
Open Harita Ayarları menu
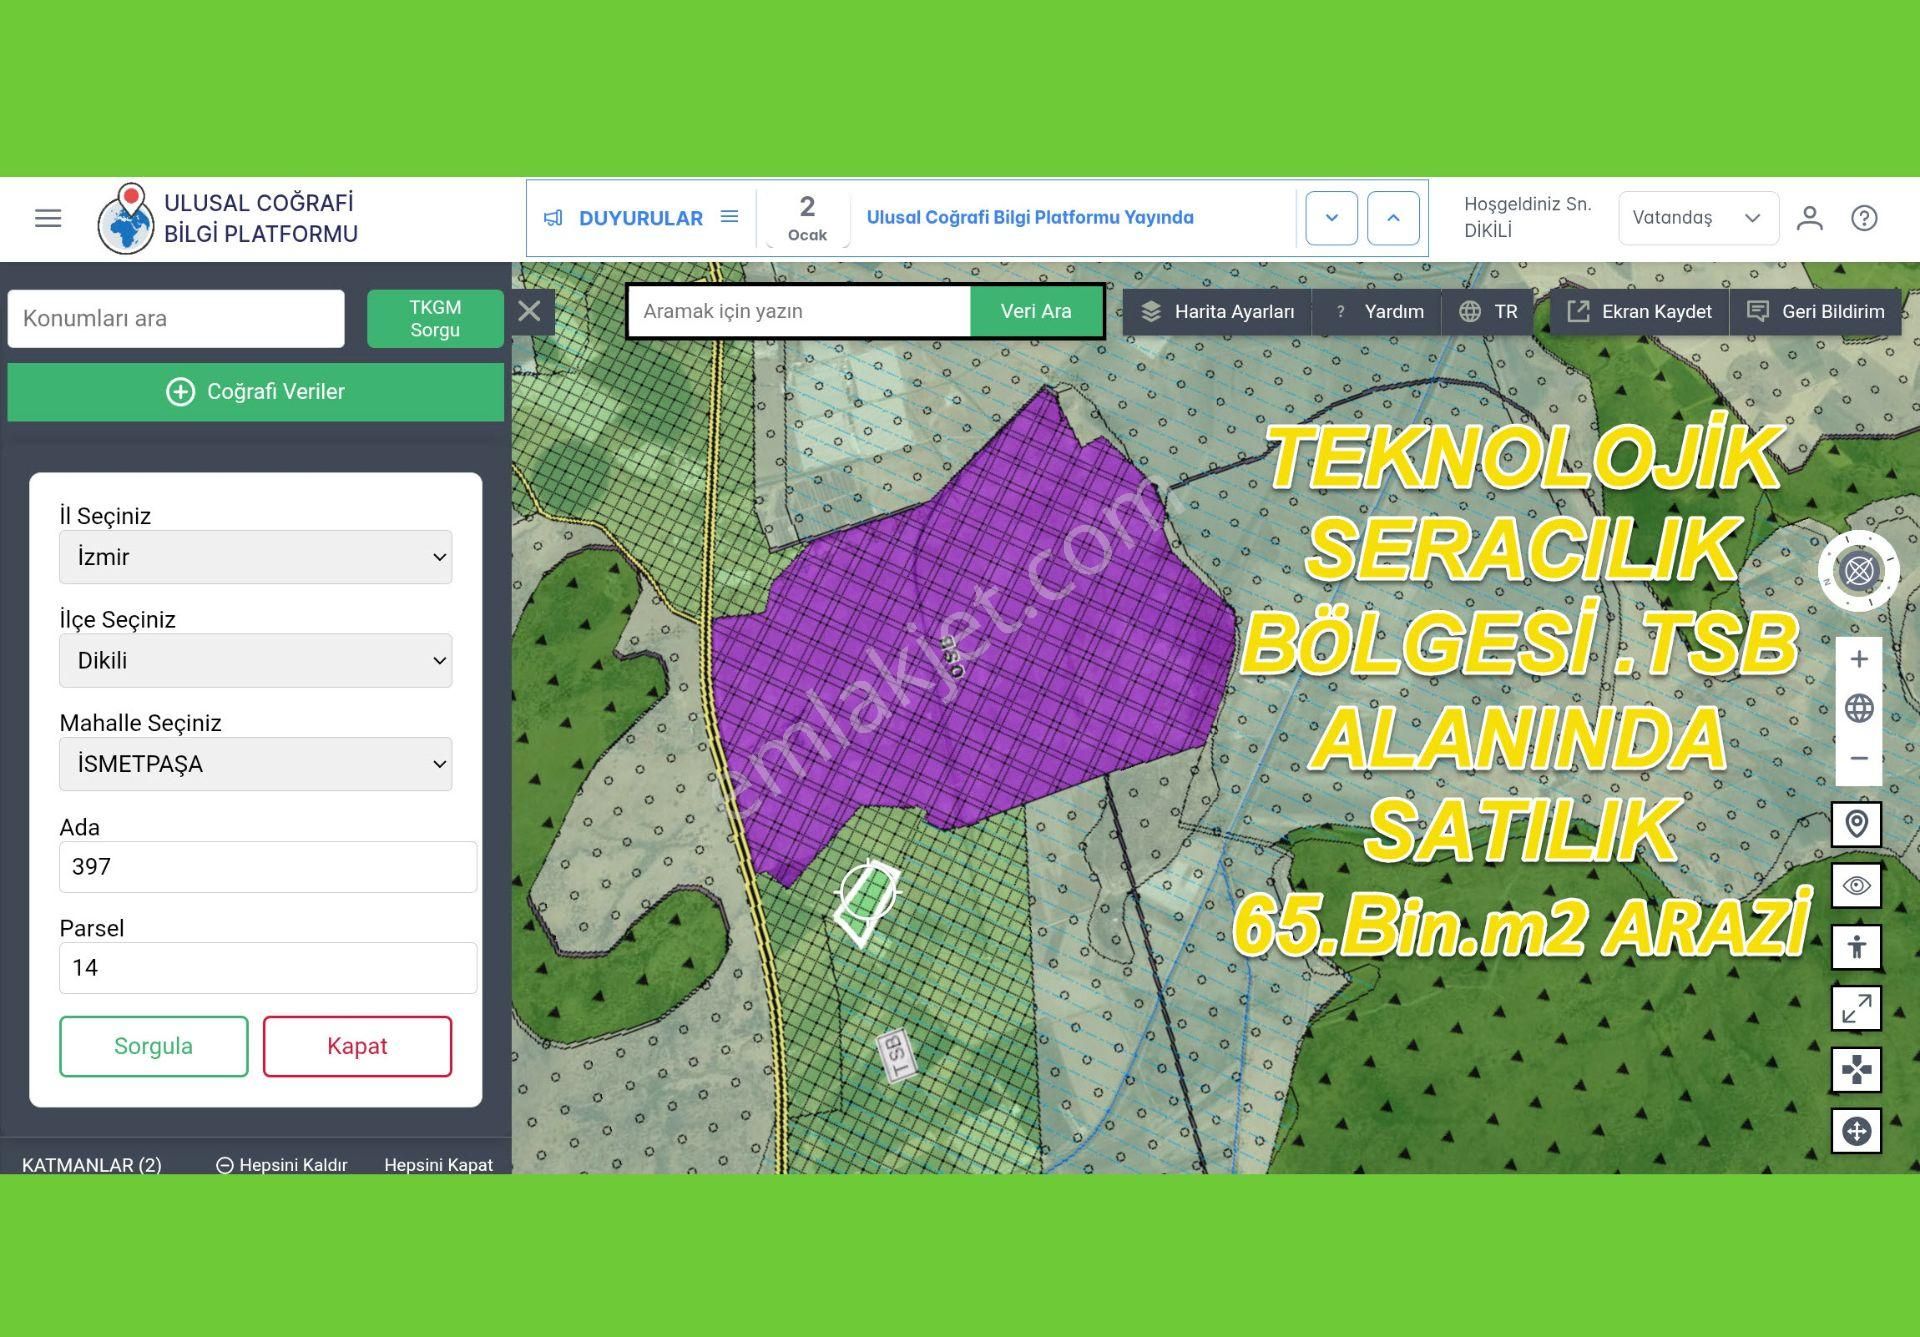[x=1217, y=311]
